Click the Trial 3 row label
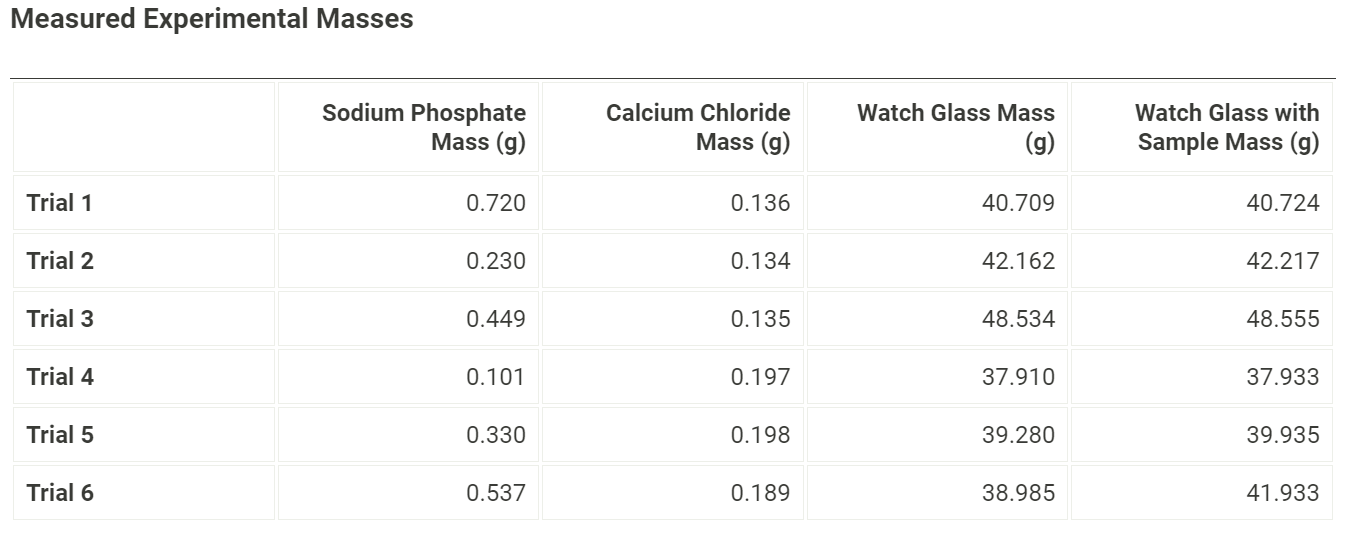This screenshot has width=1361, height=538. tap(60, 319)
